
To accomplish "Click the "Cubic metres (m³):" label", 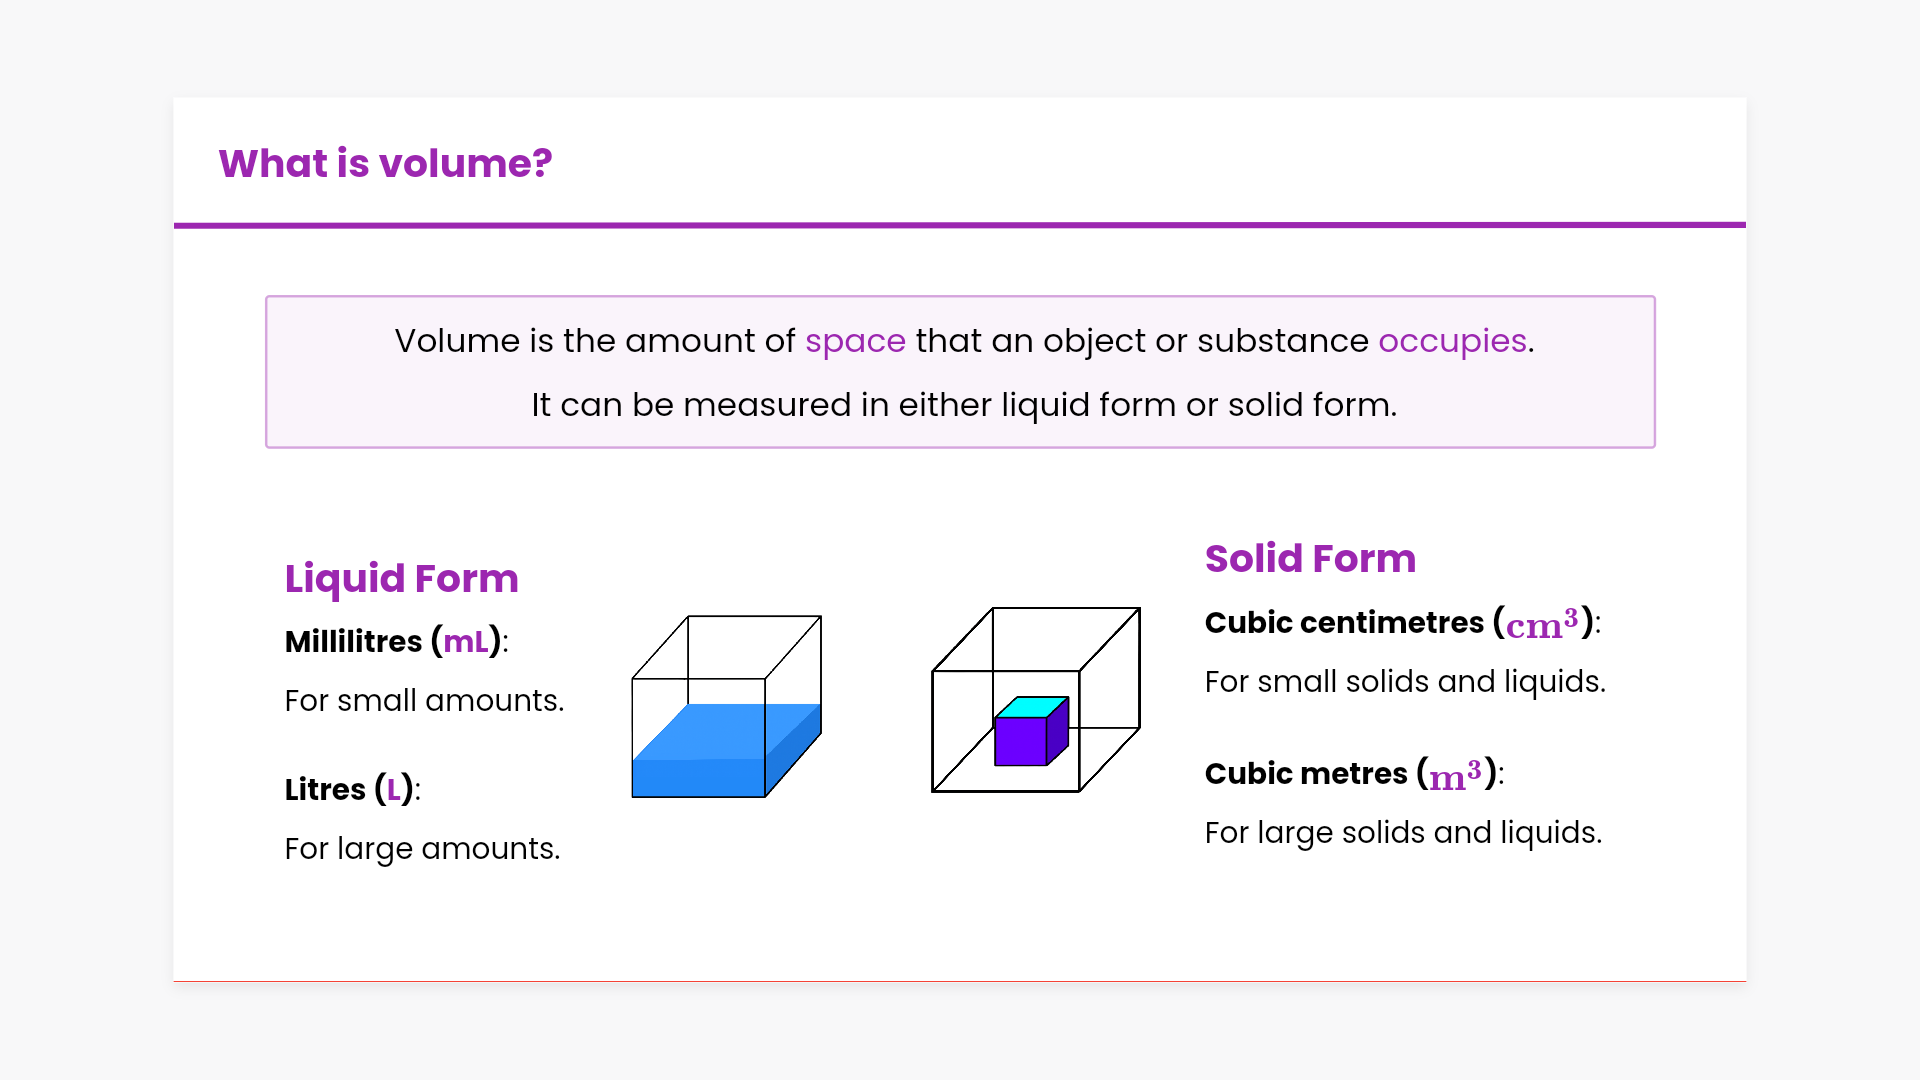I will 1354,774.
